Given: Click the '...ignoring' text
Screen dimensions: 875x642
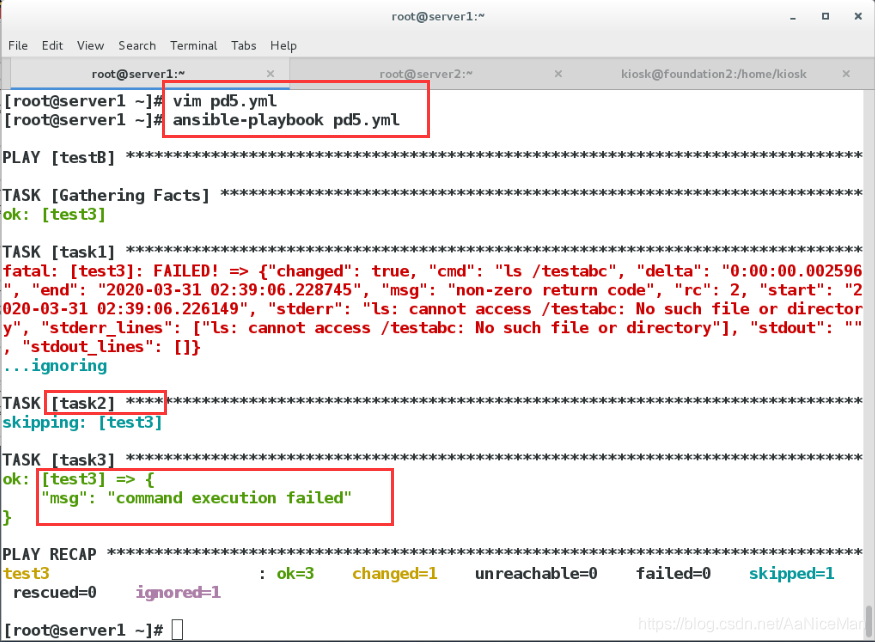Looking at the screenshot, I should pyautogui.click(x=55, y=366).
